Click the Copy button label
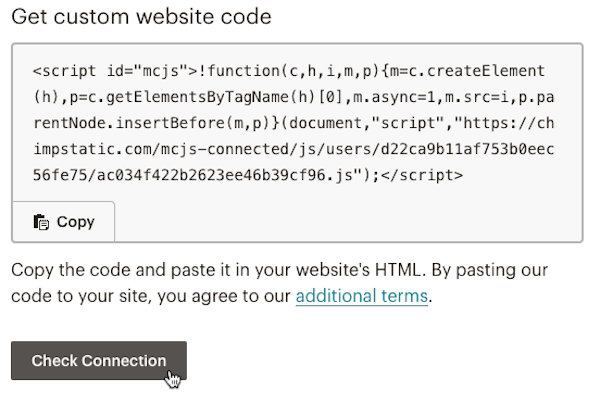The height and width of the screenshot is (403, 600). 75,222
